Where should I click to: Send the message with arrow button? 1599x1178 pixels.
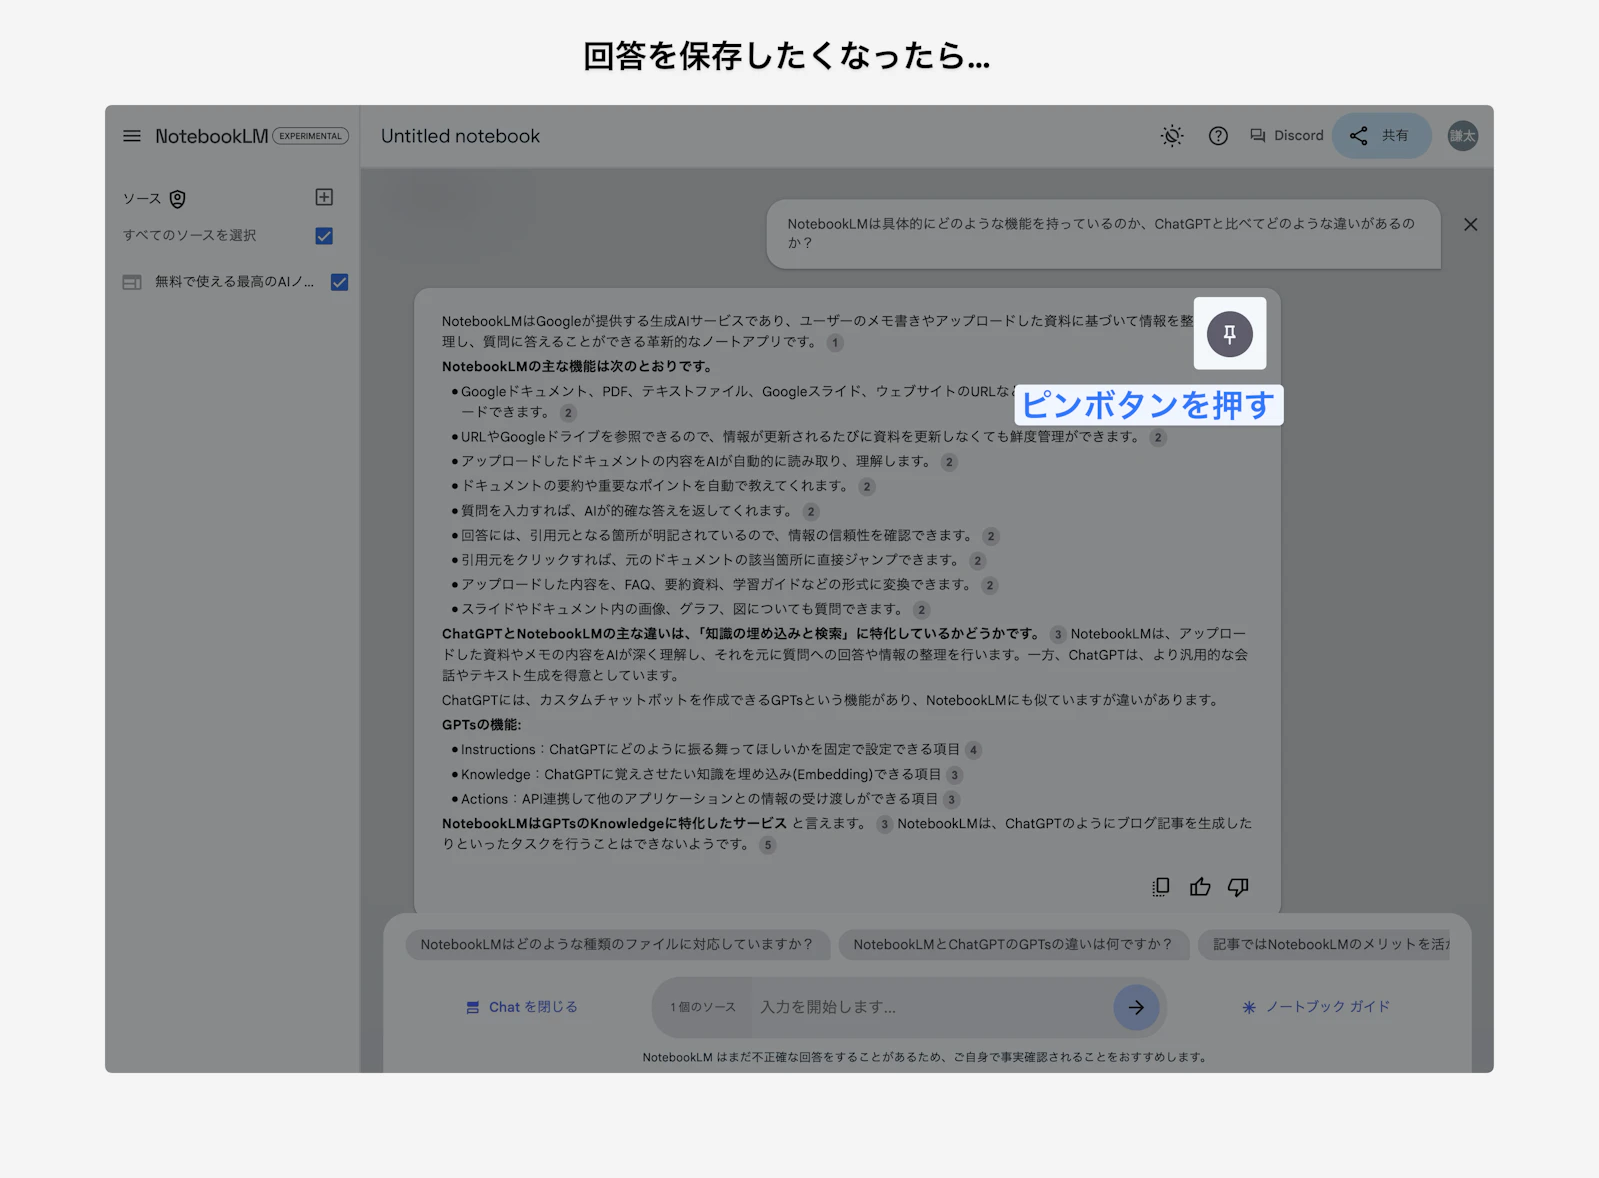point(1136,1007)
